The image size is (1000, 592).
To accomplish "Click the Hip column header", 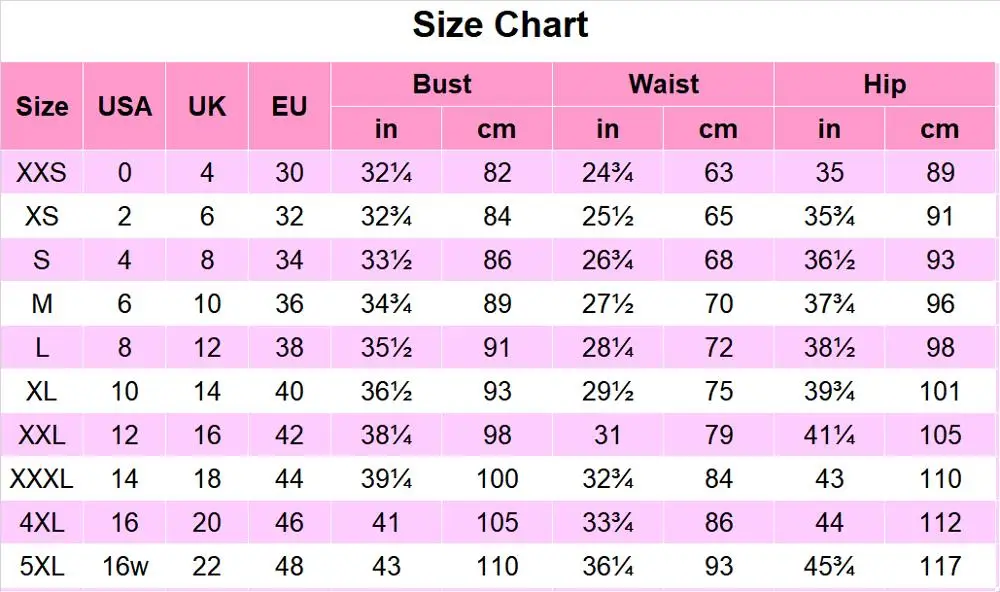I will click(884, 84).
